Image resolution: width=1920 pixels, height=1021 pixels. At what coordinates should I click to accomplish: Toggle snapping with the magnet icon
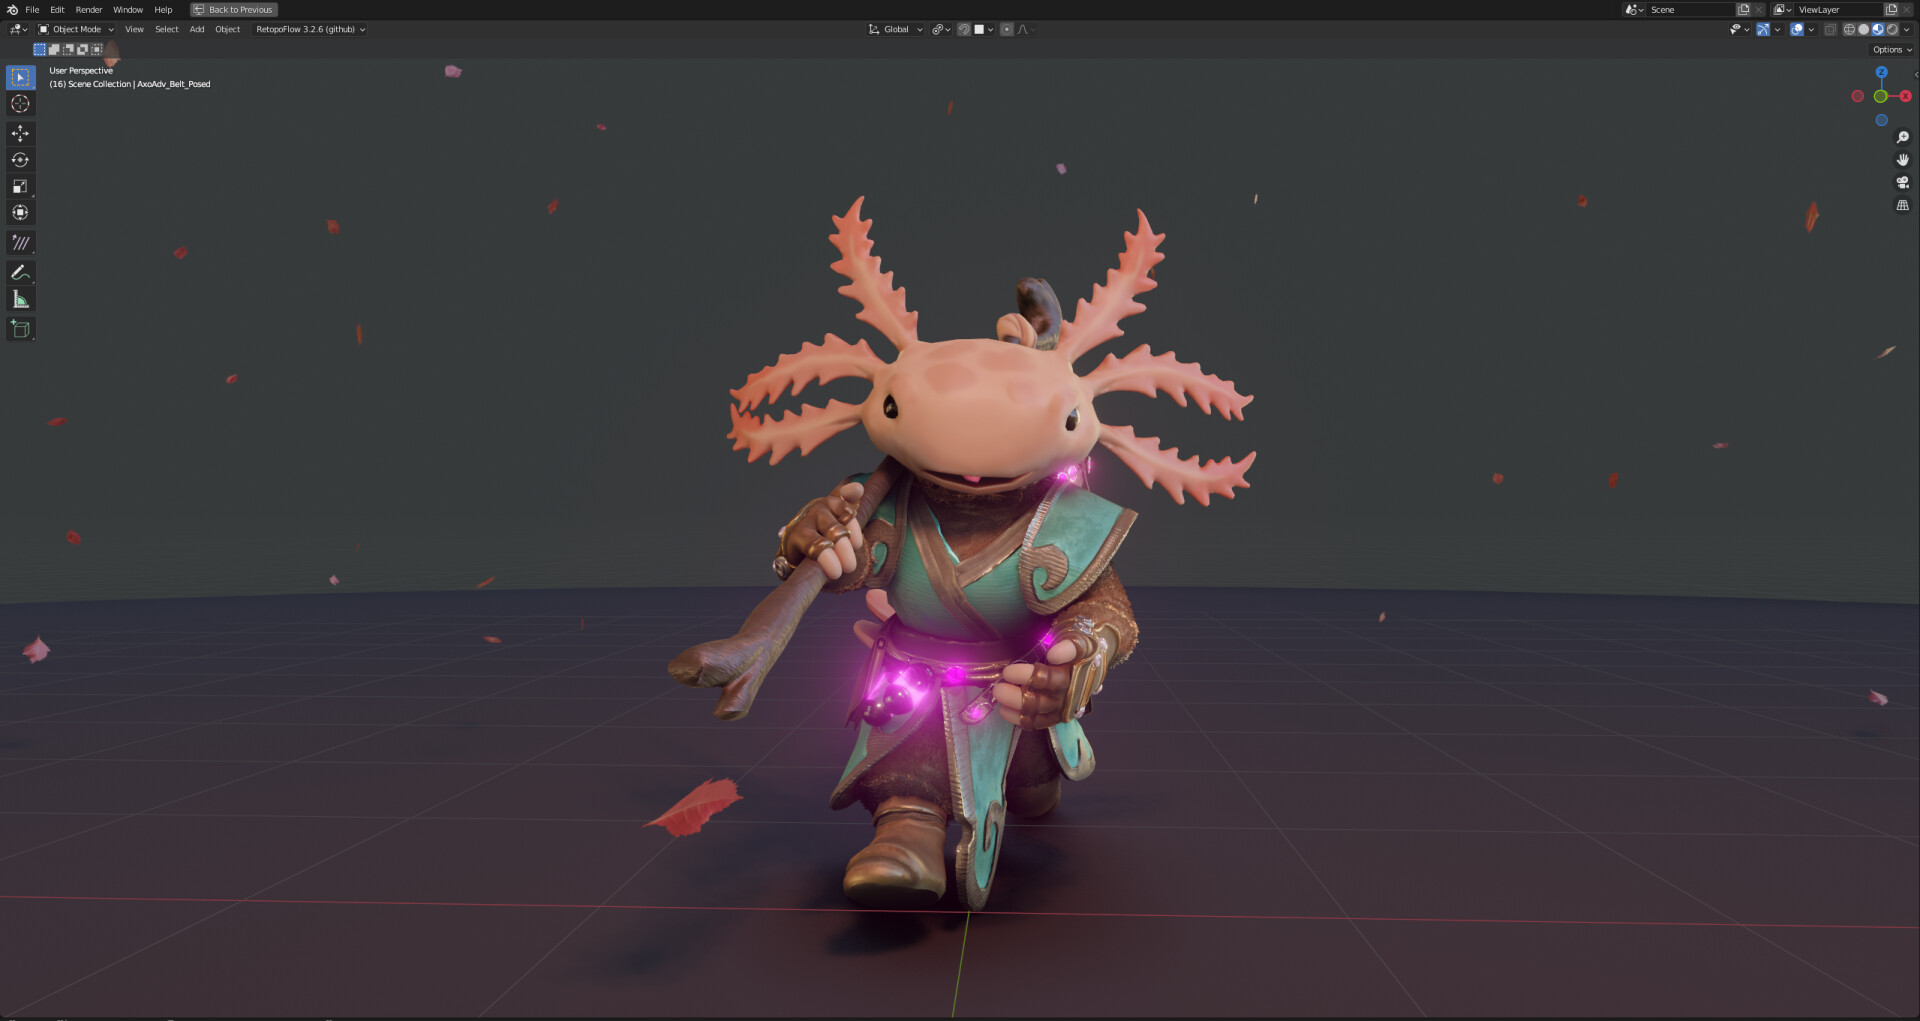963,29
